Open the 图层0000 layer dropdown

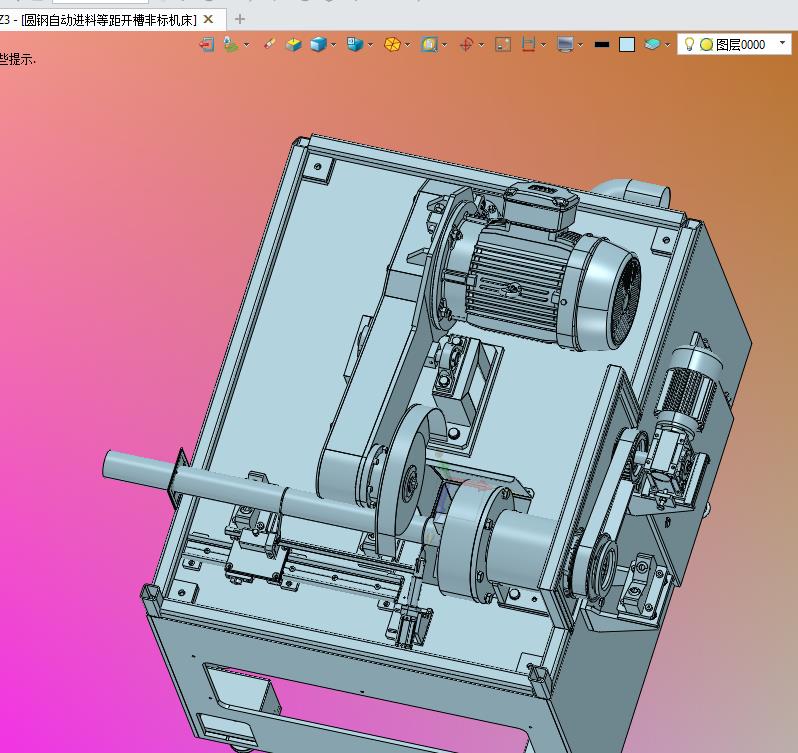coord(782,44)
